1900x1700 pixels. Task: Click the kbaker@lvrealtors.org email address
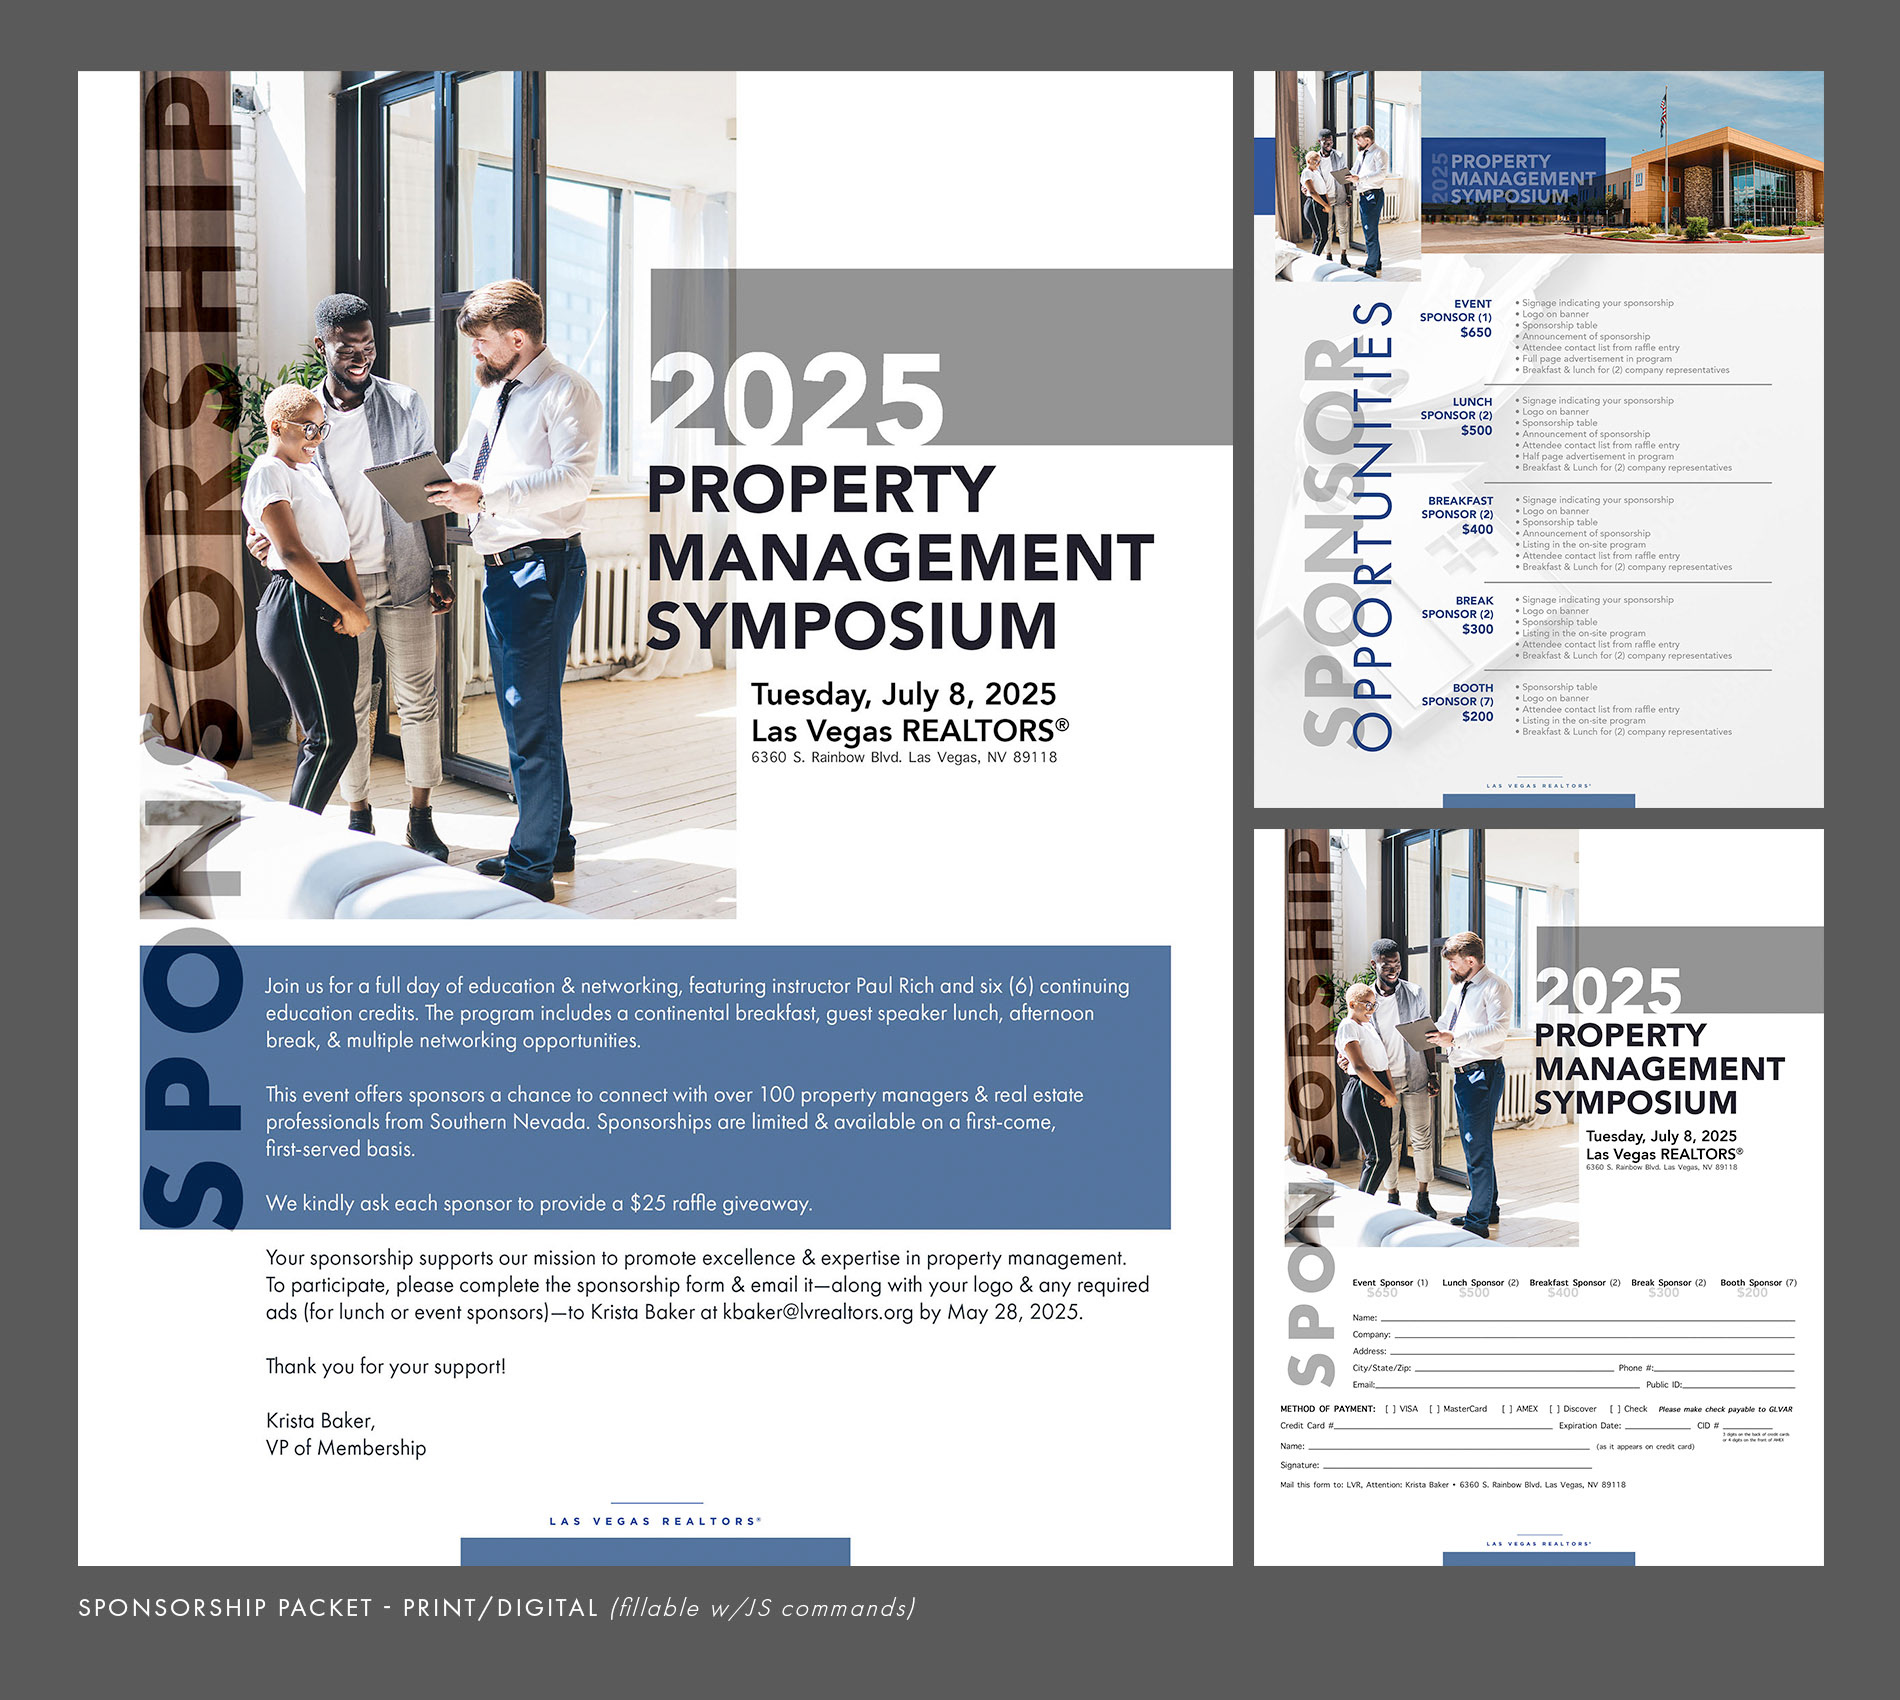click(x=818, y=1312)
